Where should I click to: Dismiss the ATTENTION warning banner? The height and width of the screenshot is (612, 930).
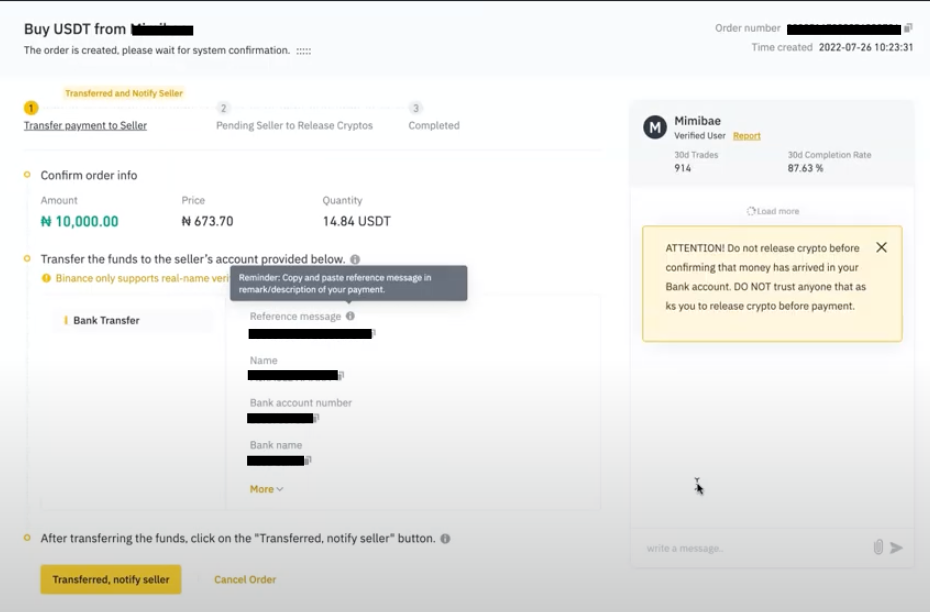(x=881, y=247)
